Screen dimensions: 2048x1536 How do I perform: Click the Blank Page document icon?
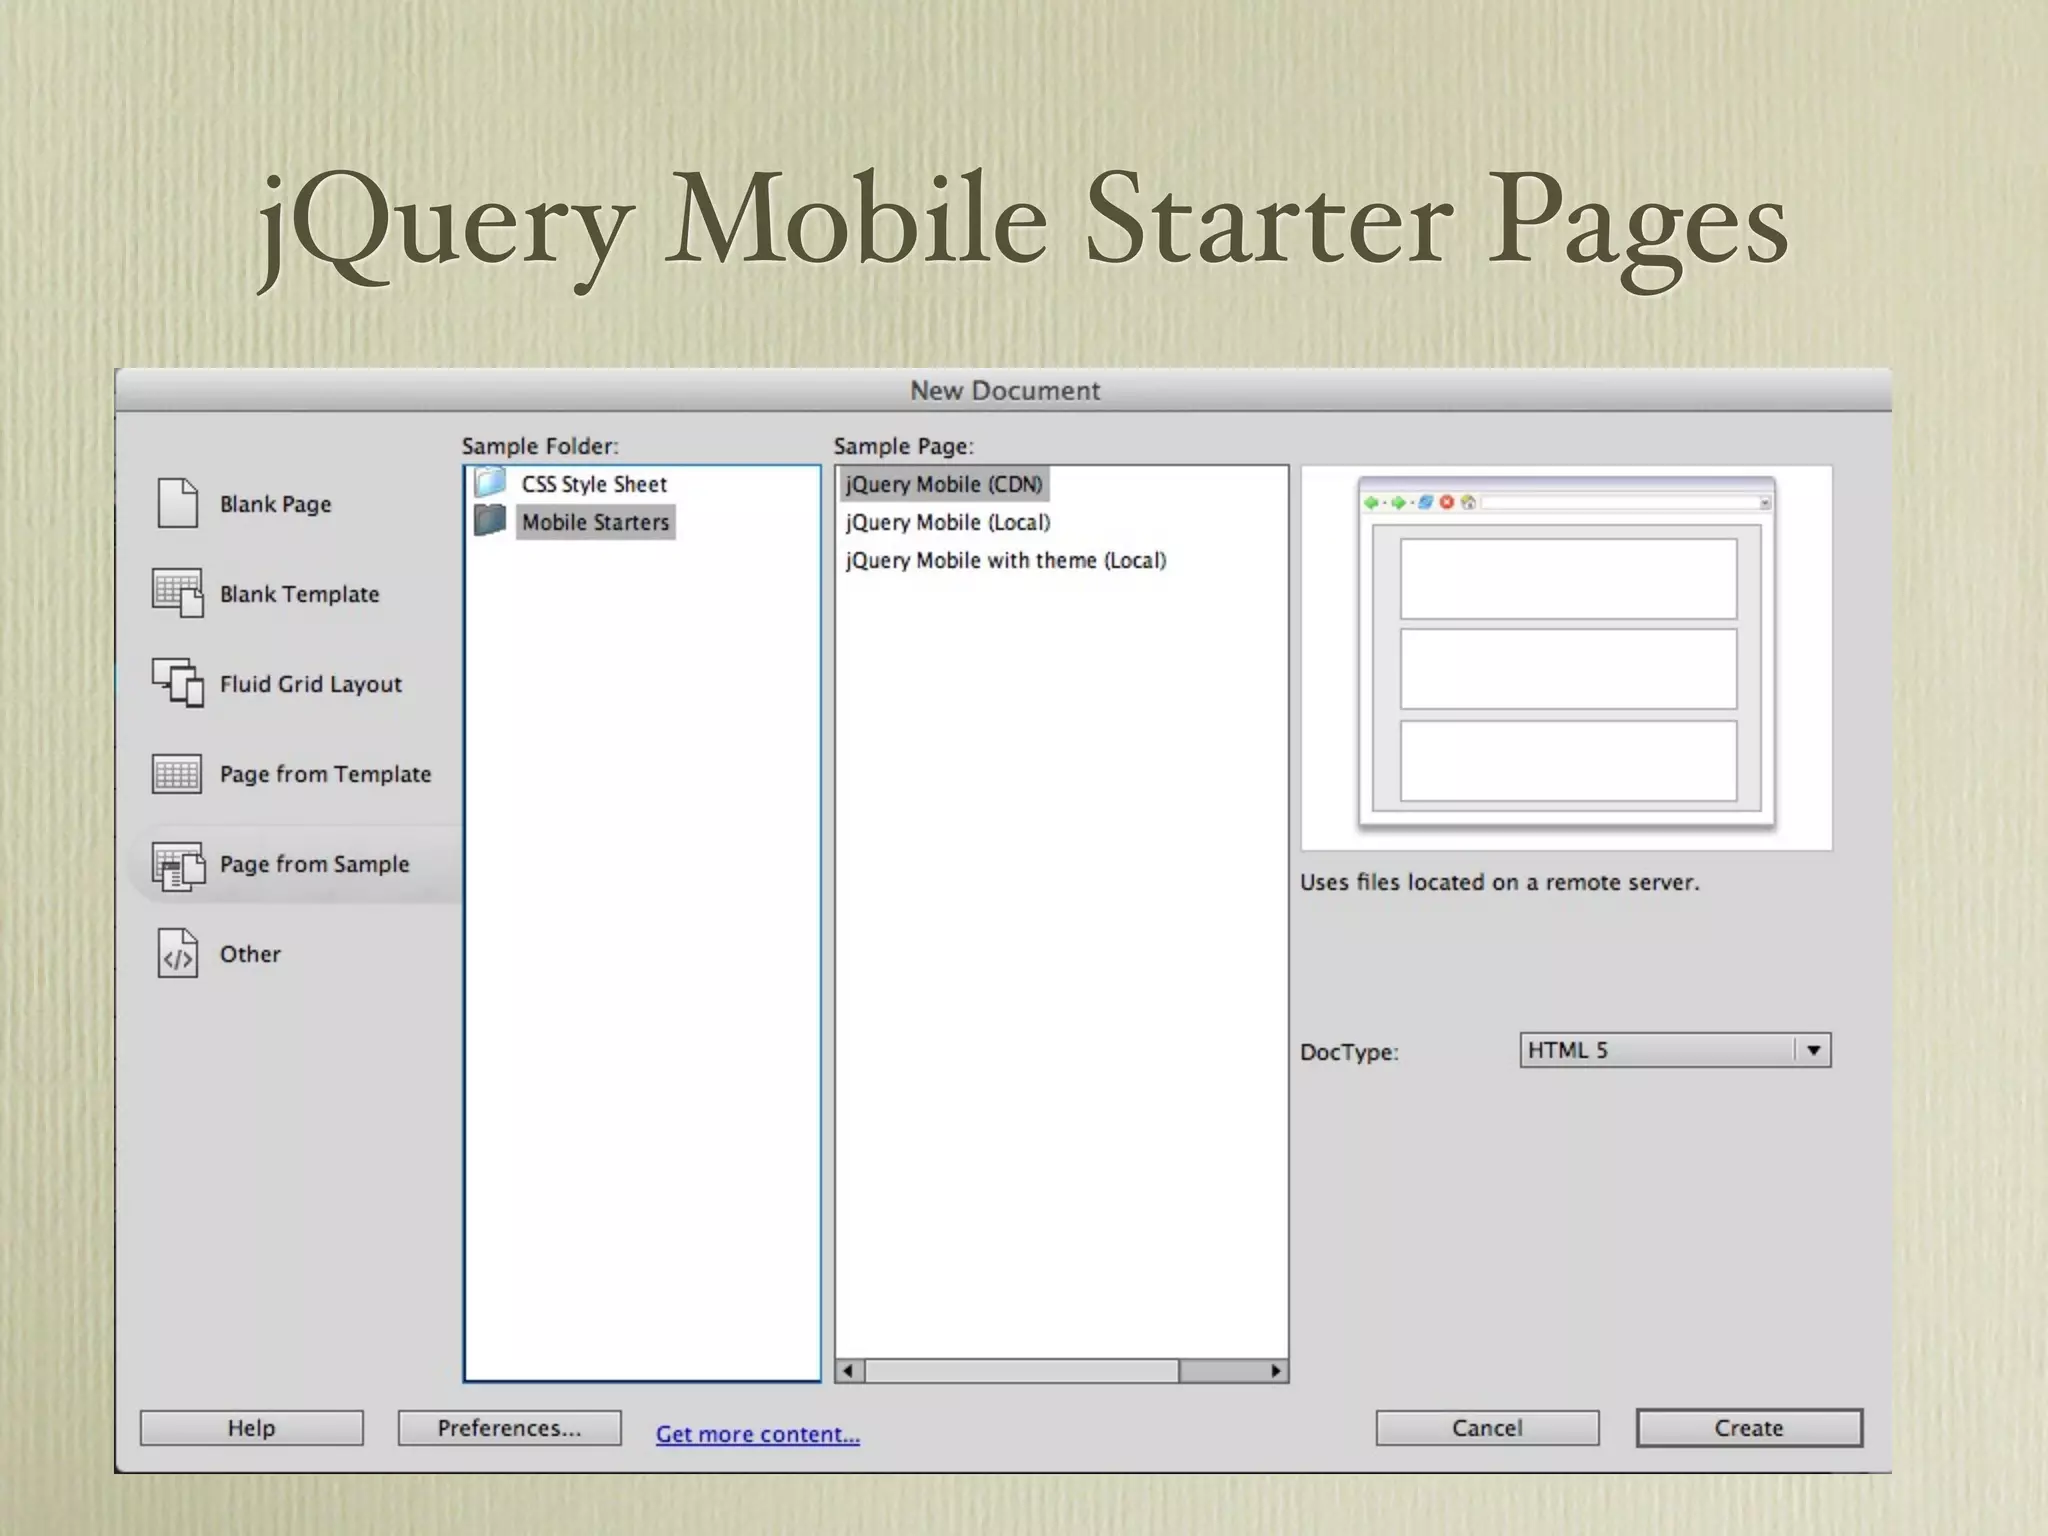click(x=177, y=503)
